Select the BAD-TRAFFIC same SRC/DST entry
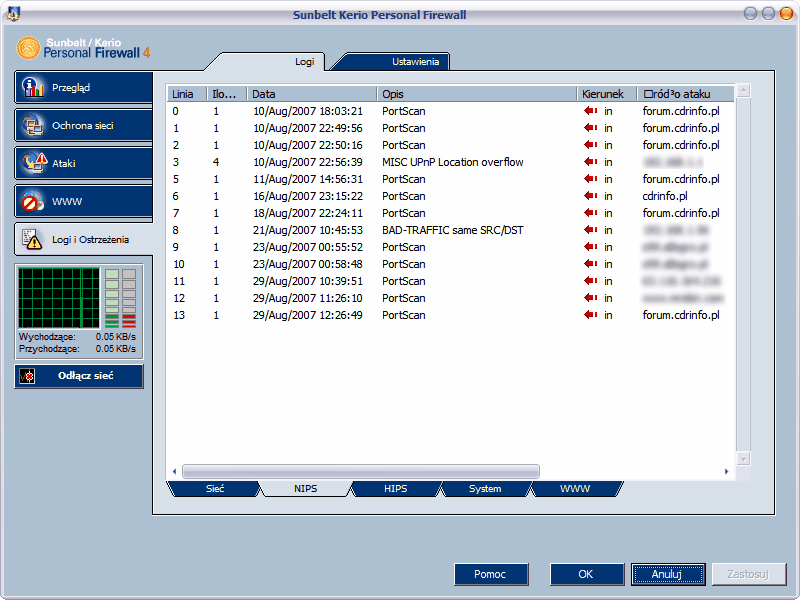The image size is (800, 600). [451, 230]
